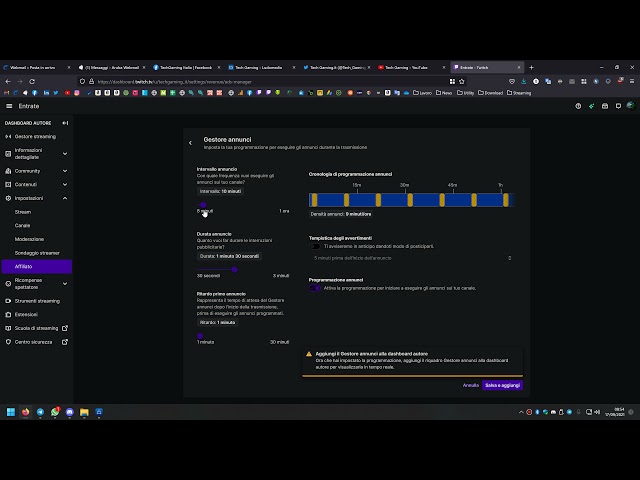Screen dimensions: 640x480
Task: Open Microsoft Store from the taskbar
Action: 99,412
